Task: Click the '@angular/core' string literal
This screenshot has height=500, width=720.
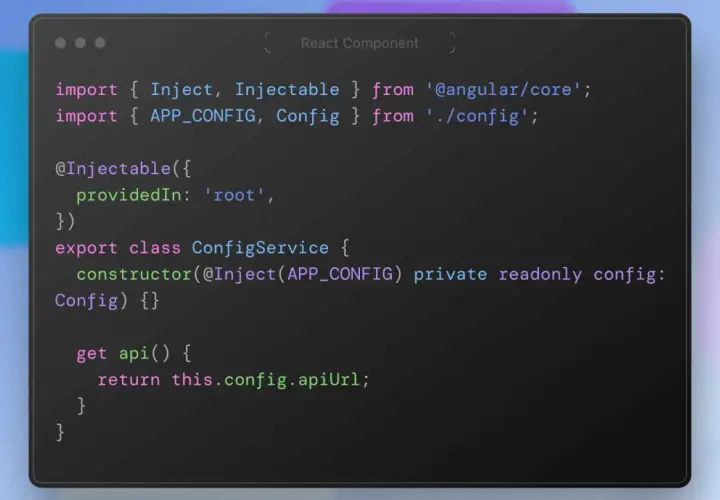Action: point(503,90)
